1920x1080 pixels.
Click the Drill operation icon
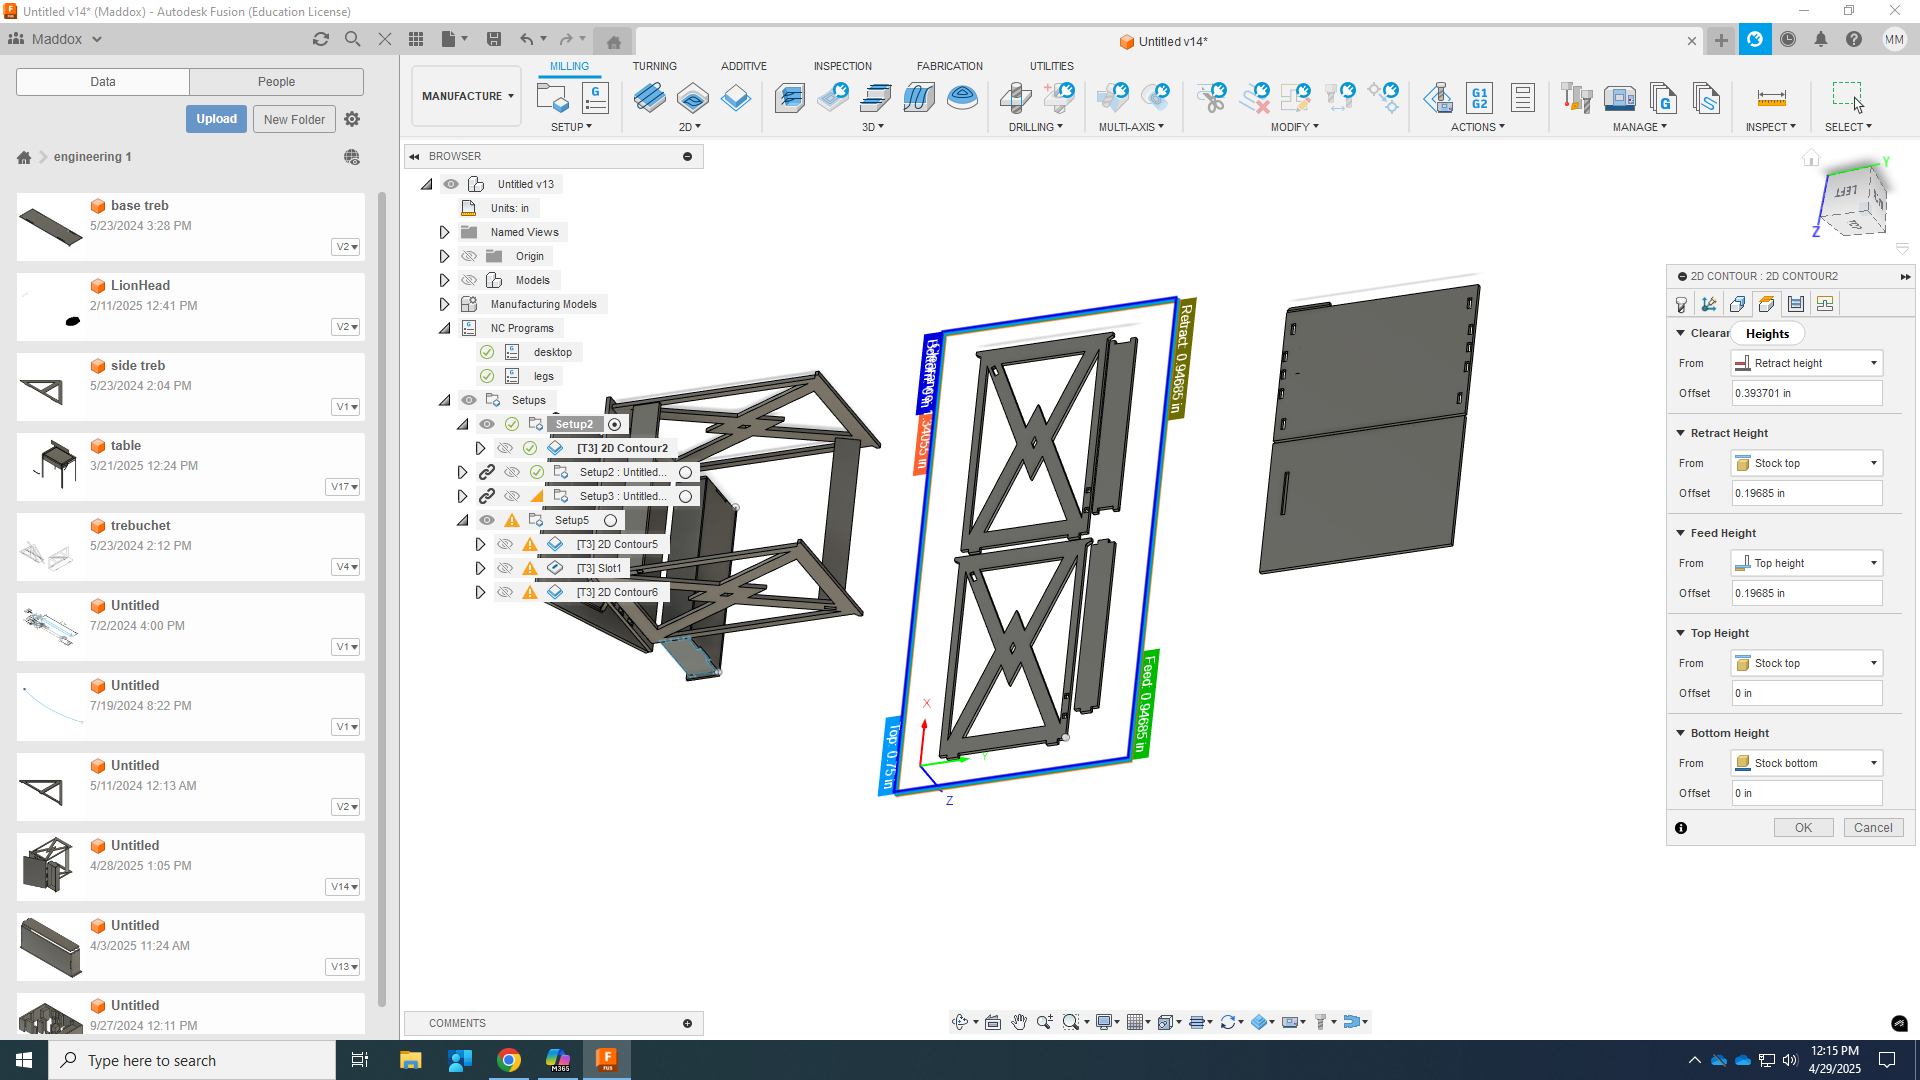(1016, 98)
